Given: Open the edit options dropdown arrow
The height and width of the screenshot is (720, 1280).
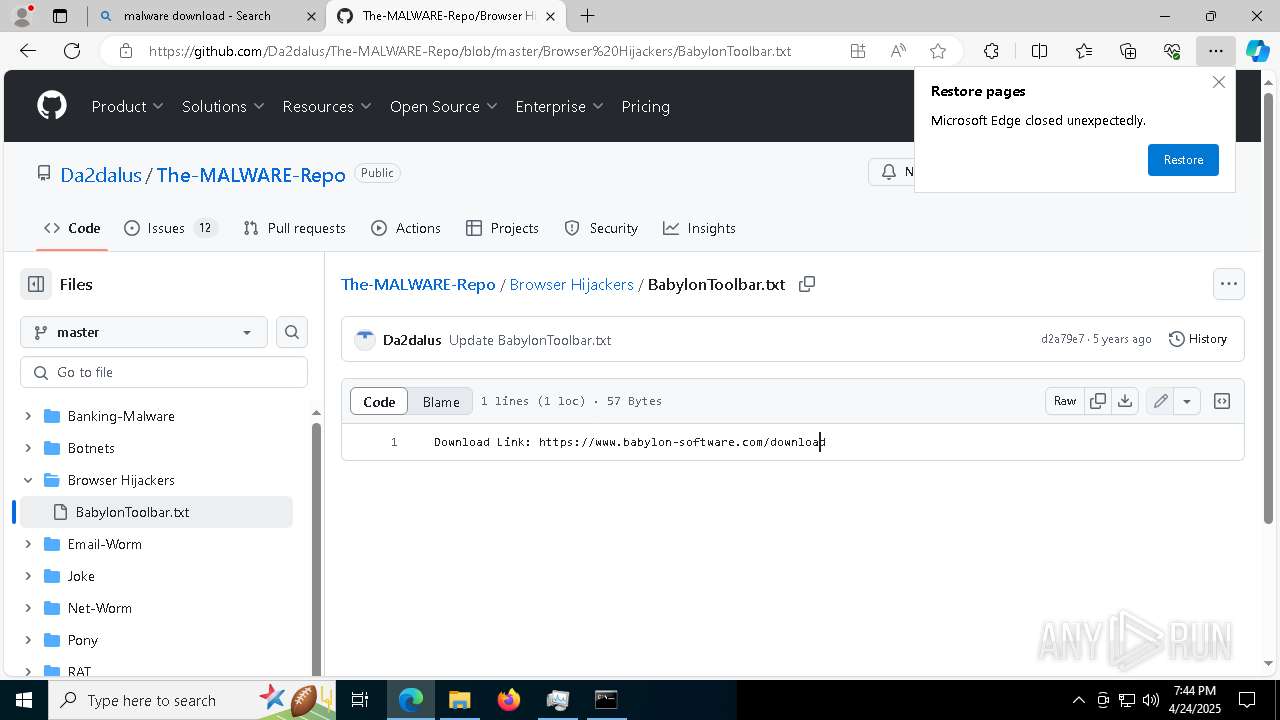Looking at the screenshot, I should click(1187, 401).
